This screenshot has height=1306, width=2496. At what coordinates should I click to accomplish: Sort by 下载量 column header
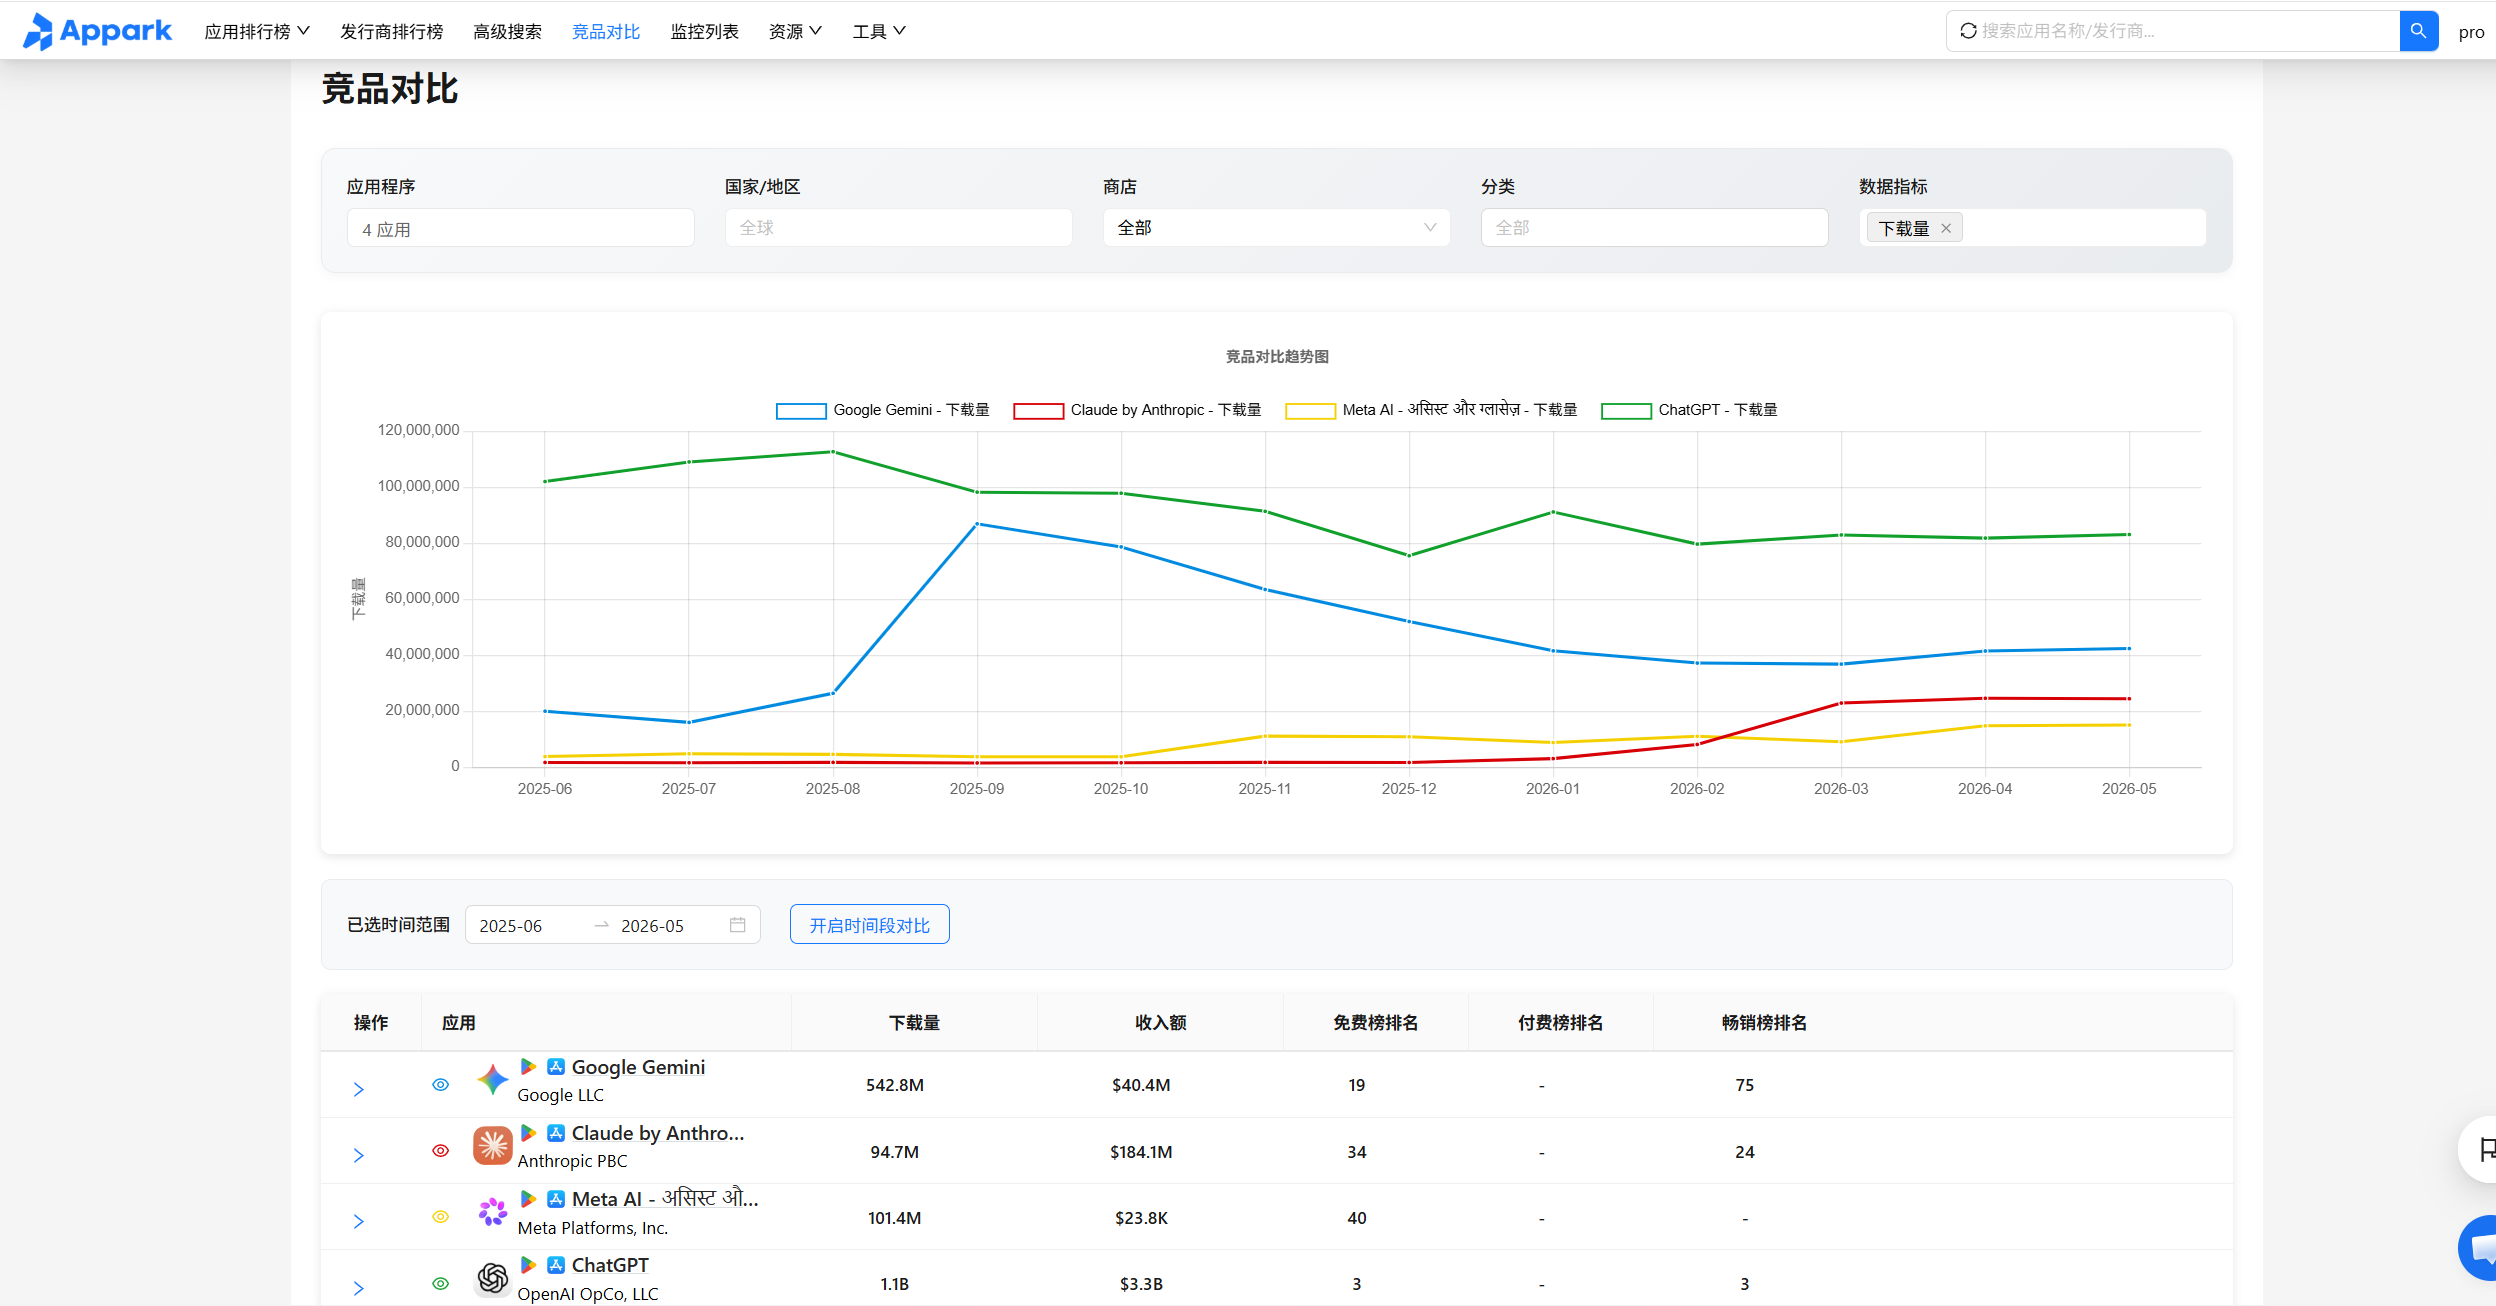[x=914, y=1022]
